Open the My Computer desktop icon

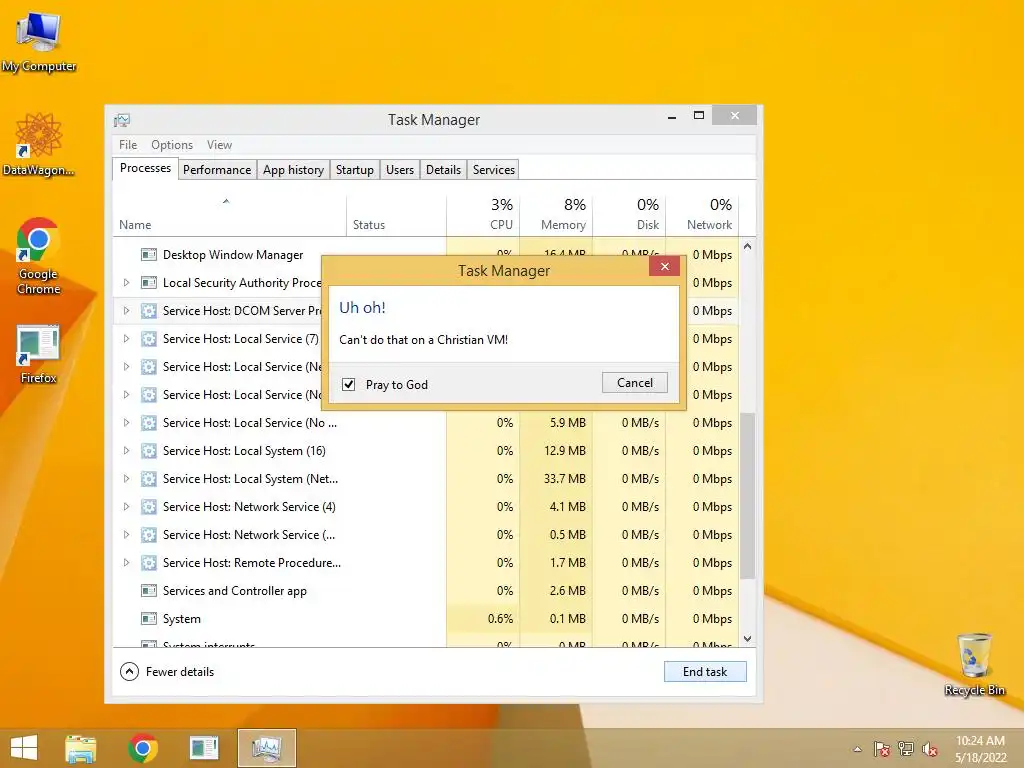point(39,39)
